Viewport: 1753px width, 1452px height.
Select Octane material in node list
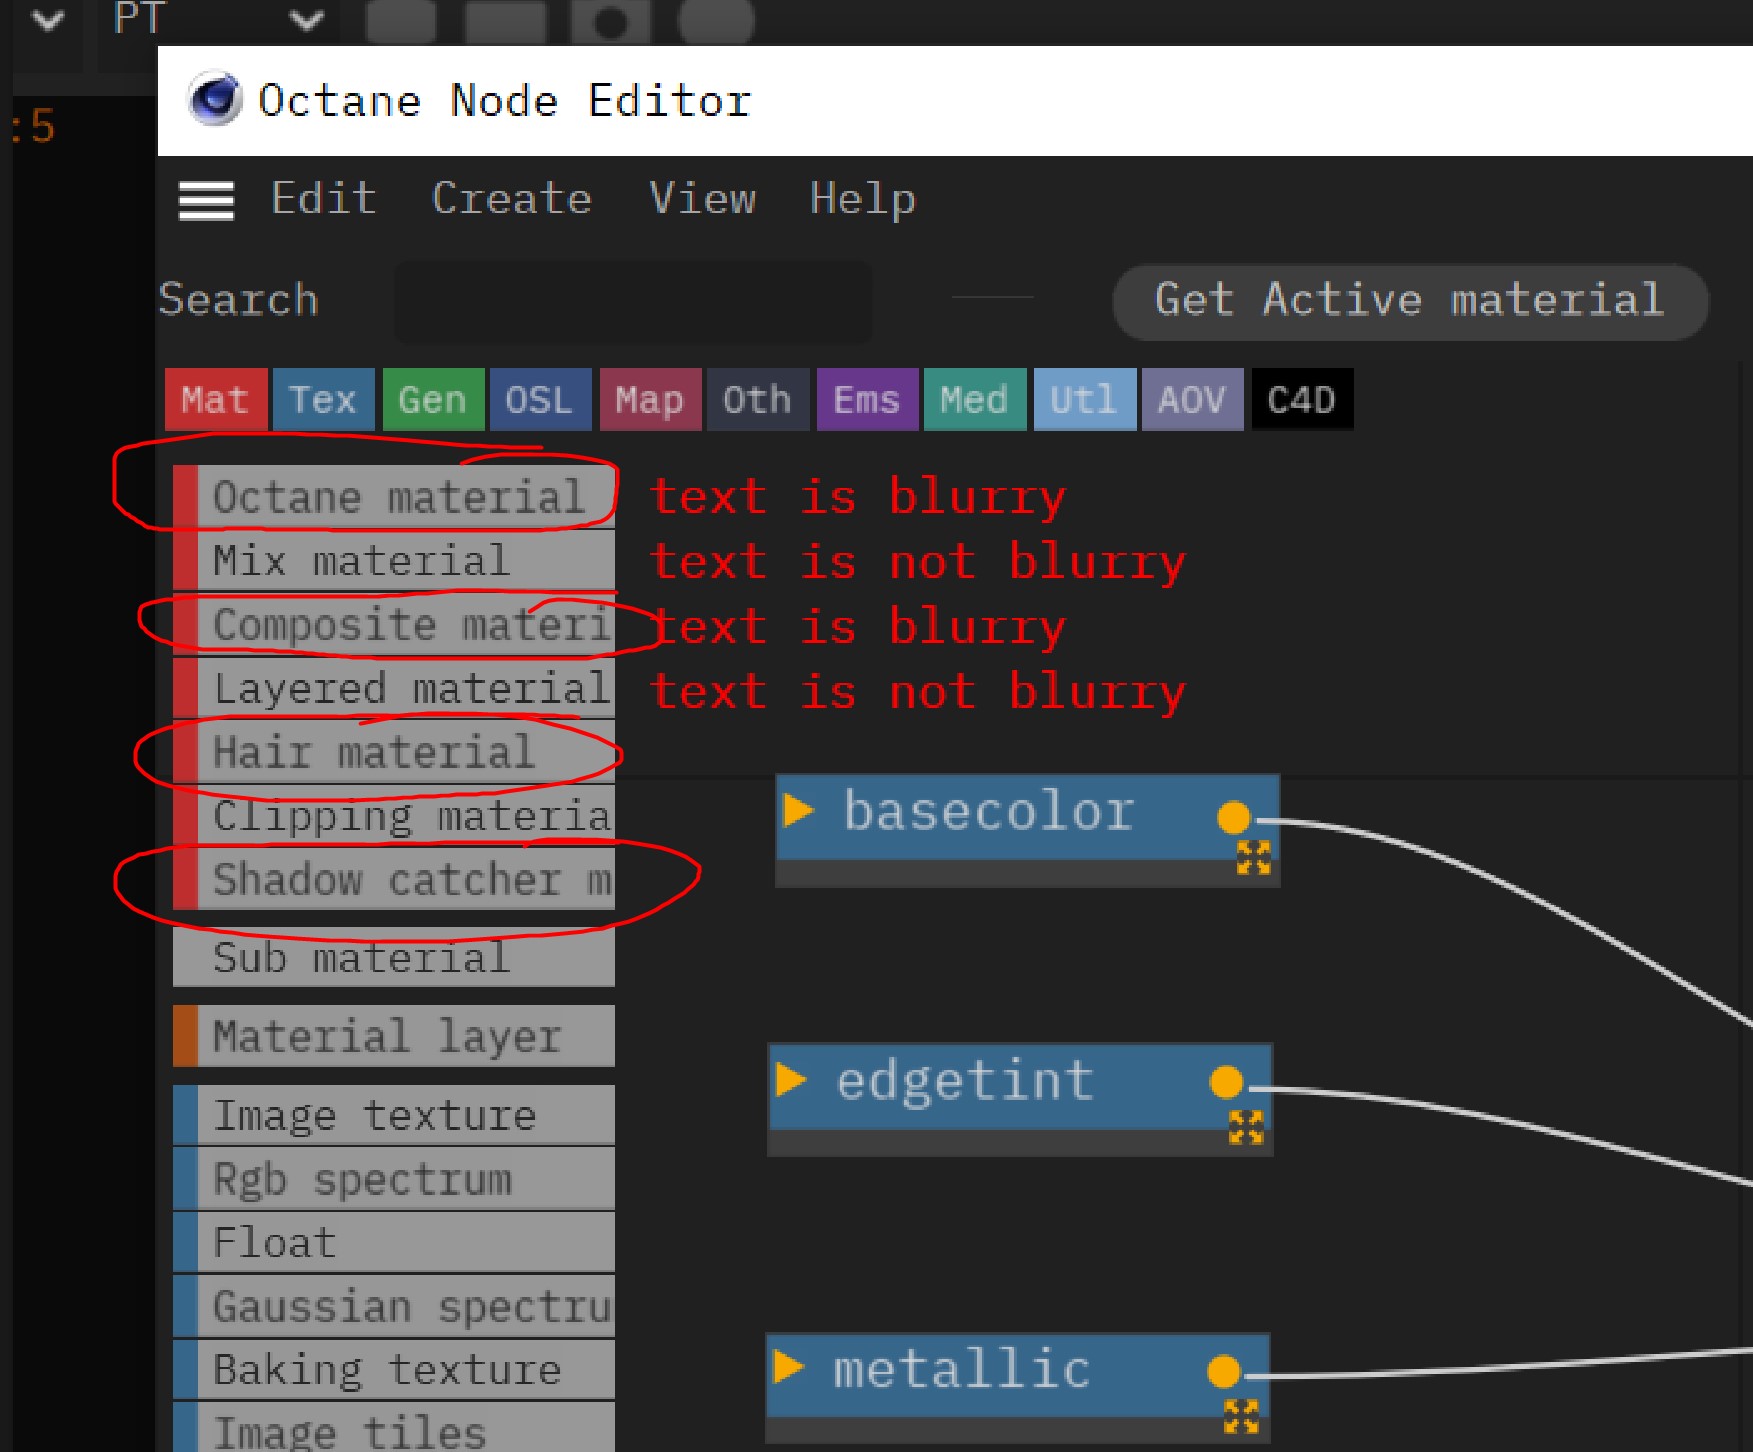tap(394, 496)
